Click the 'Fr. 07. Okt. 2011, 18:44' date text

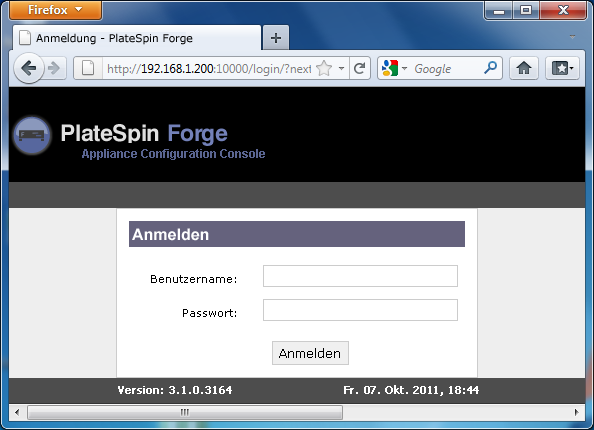pos(411,390)
